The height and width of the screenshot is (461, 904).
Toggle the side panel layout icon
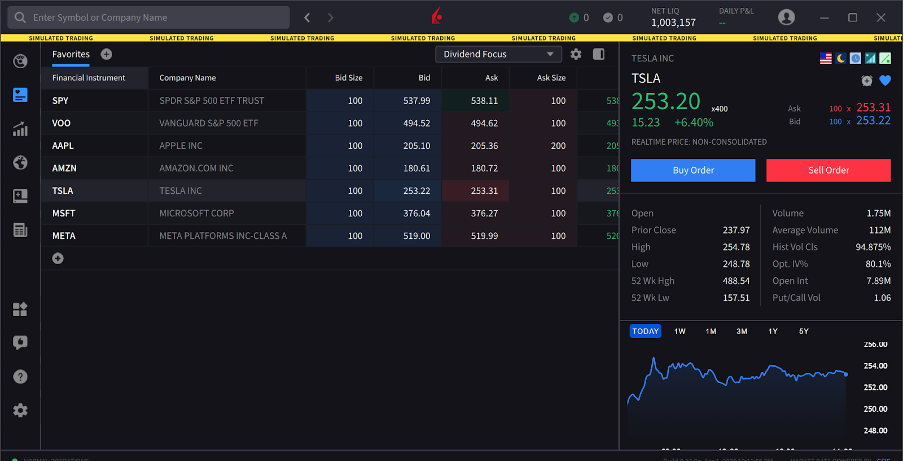tap(598, 54)
